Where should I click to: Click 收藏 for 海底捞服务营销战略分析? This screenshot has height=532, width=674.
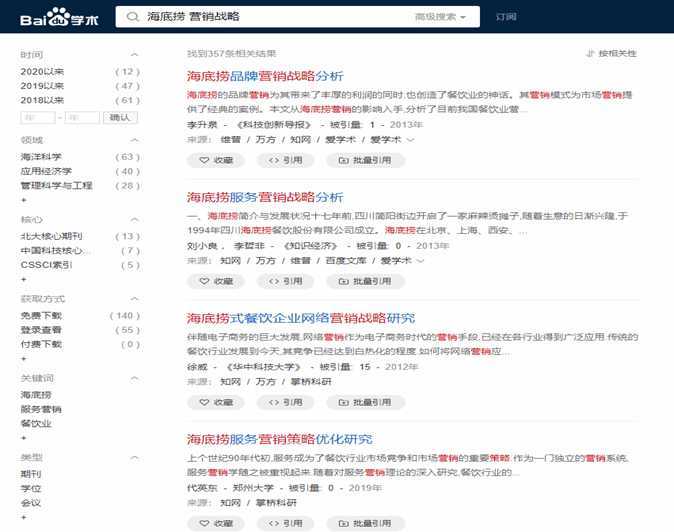pos(216,281)
